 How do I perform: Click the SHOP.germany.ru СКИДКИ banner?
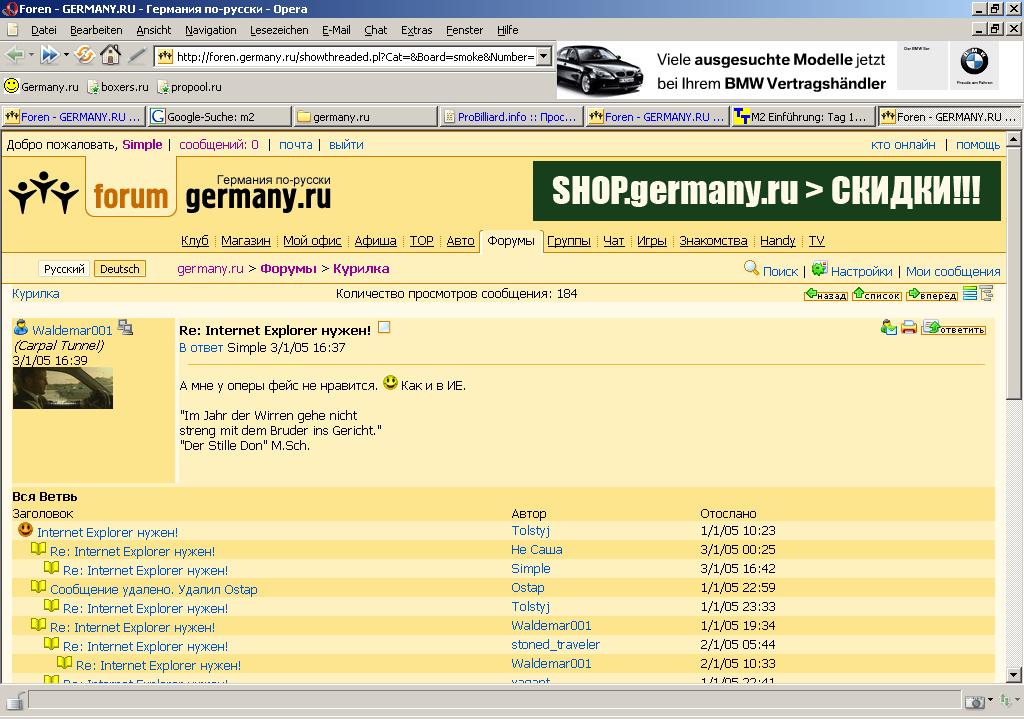pos(767,191)
